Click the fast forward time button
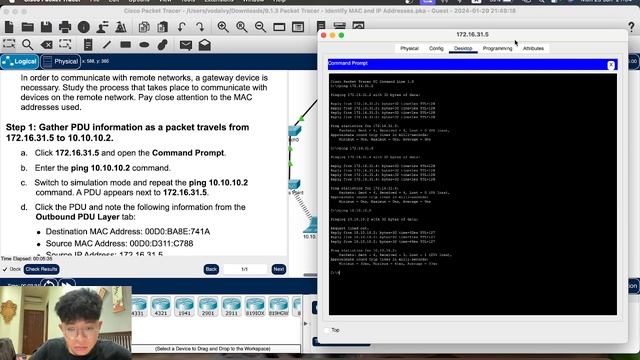 67,284
